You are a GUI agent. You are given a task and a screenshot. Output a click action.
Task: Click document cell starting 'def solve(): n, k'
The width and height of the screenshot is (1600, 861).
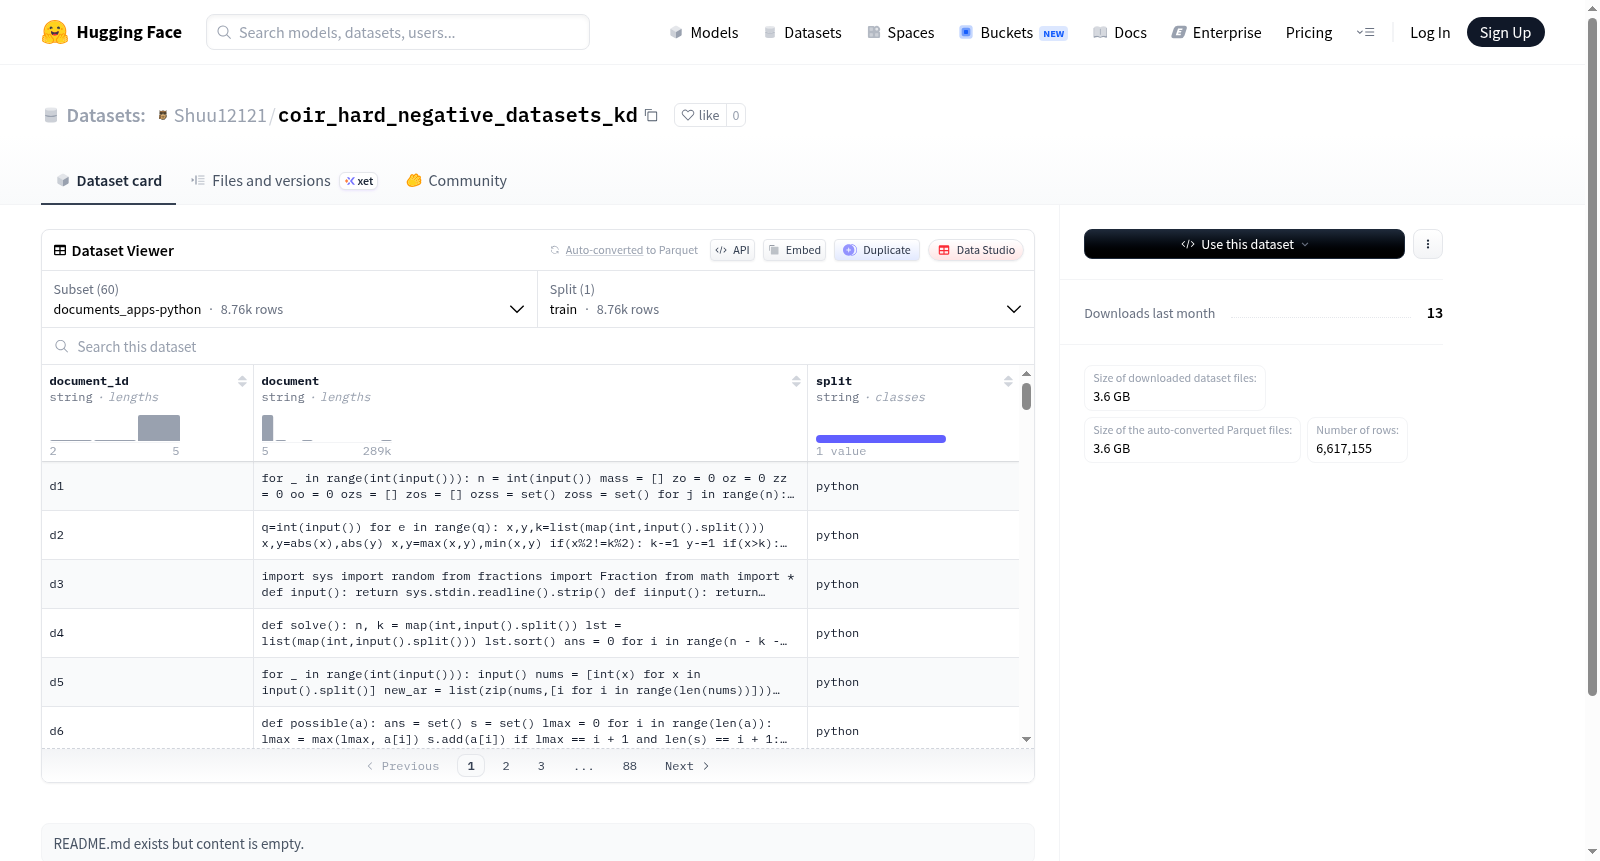(x=530, y=633)
